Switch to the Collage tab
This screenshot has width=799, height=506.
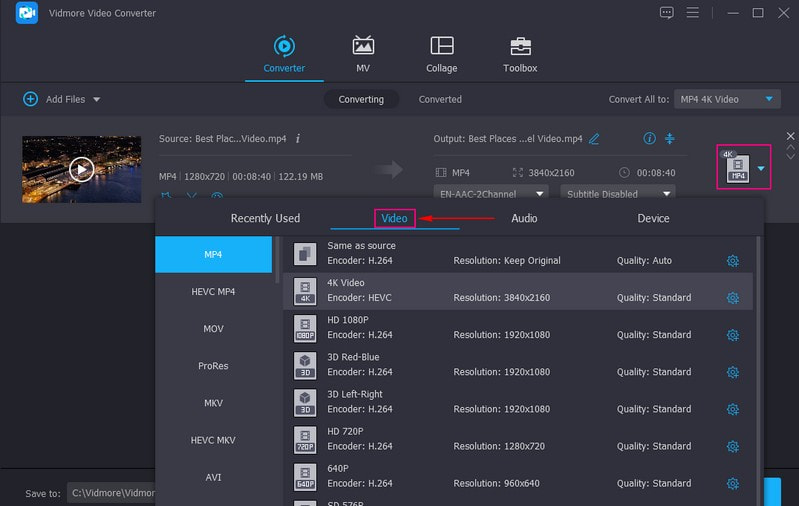point(441,55)
